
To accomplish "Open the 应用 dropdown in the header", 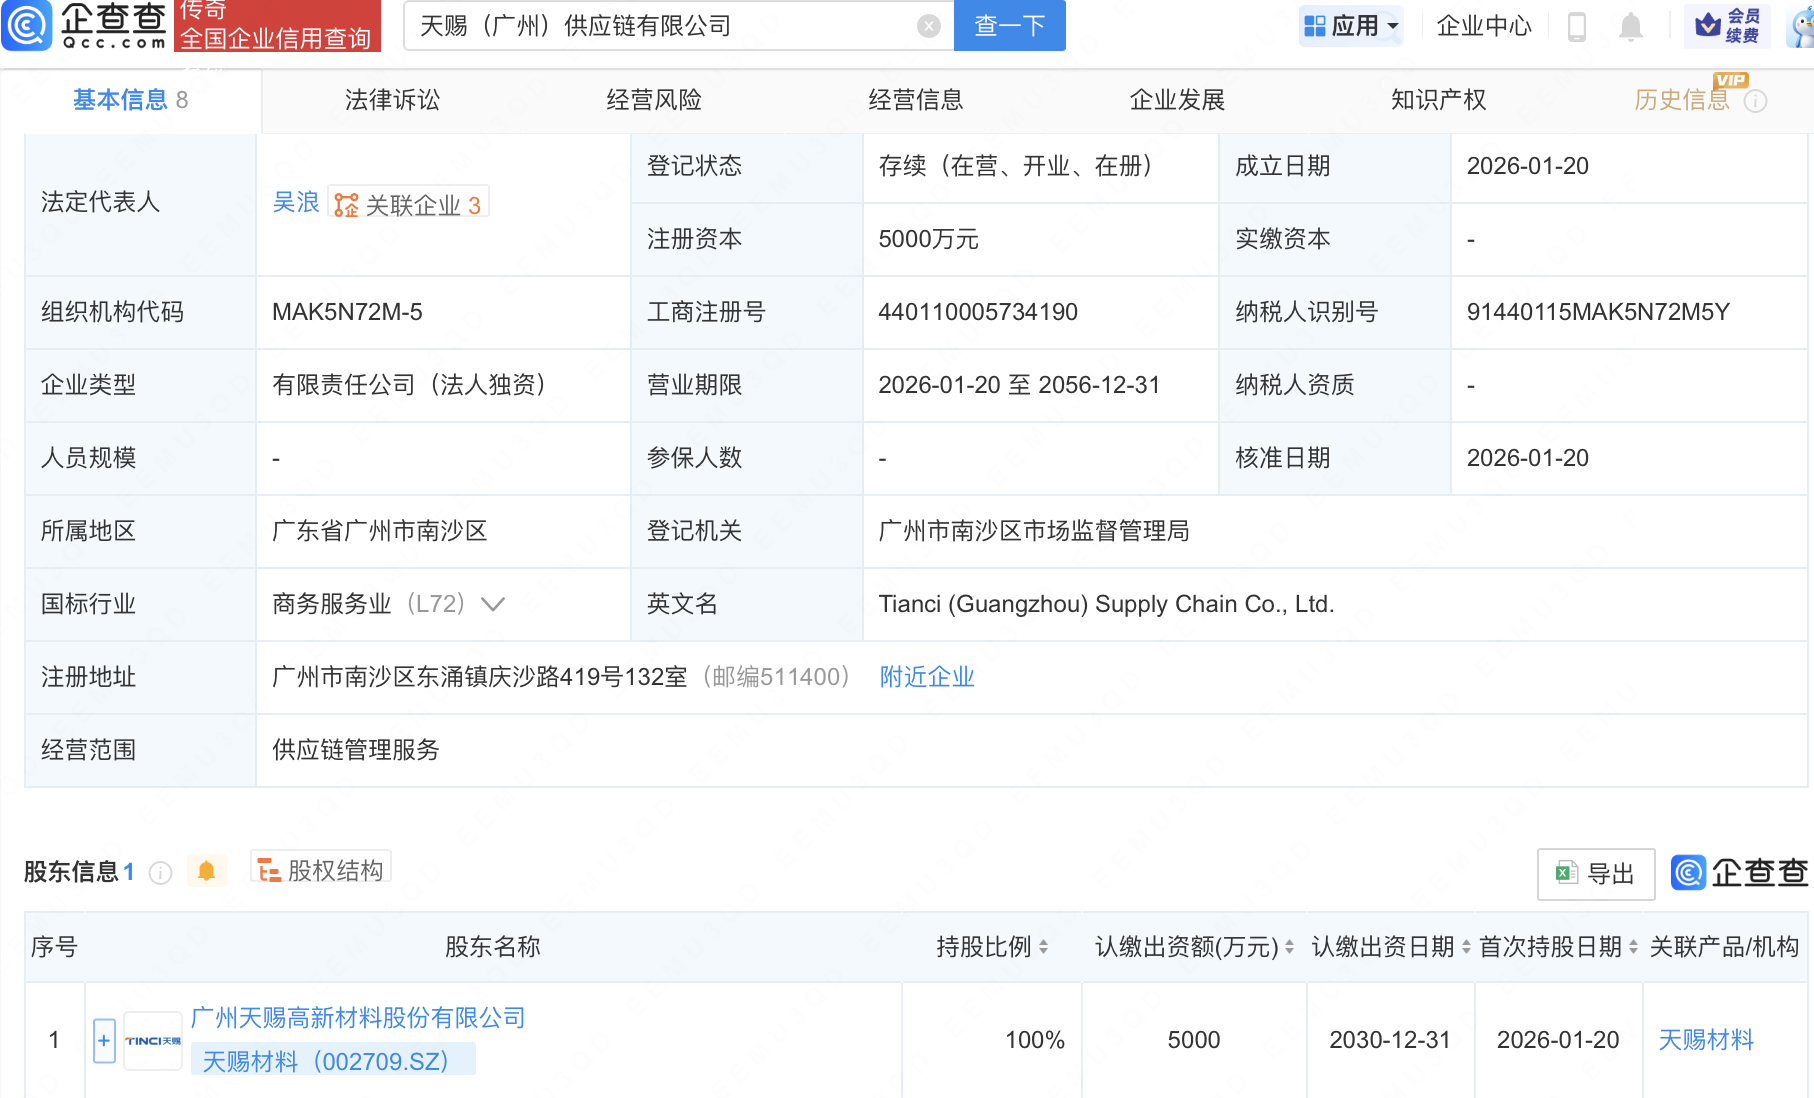I will [x=1351, y=27].
